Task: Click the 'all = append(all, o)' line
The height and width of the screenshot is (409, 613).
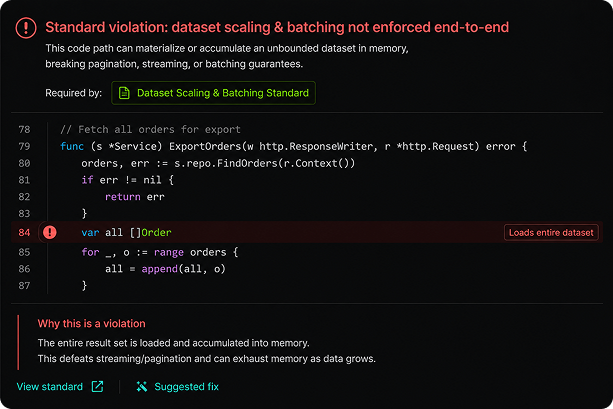Action: tap(165, 269)
